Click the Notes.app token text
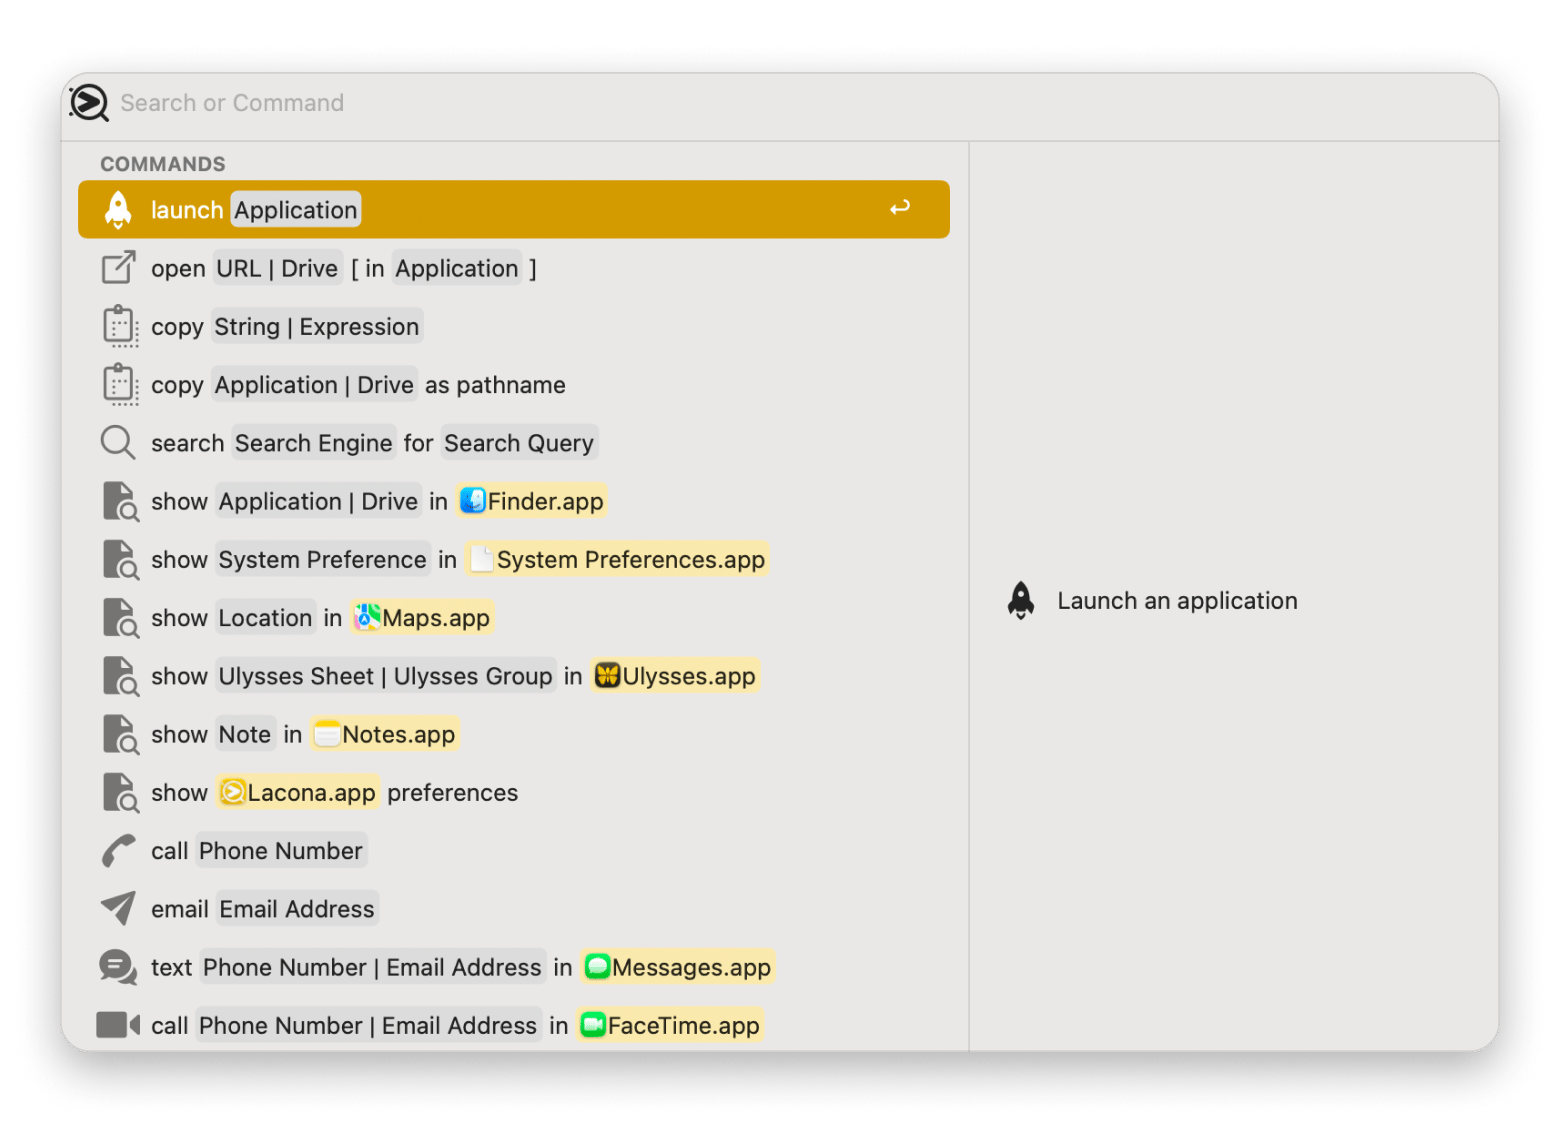Viewport: 1560px width, 1132px height. [399, 734]
